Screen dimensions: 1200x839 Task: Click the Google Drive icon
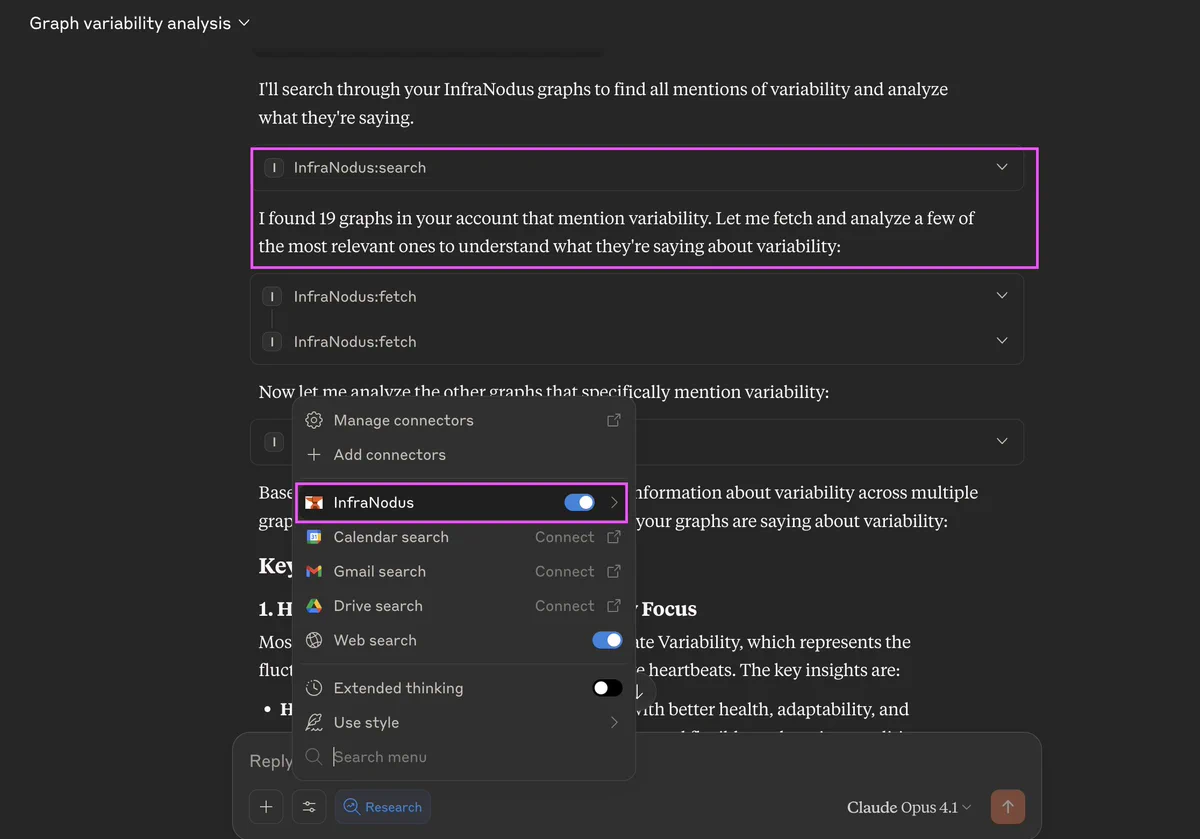coord(314,606)
